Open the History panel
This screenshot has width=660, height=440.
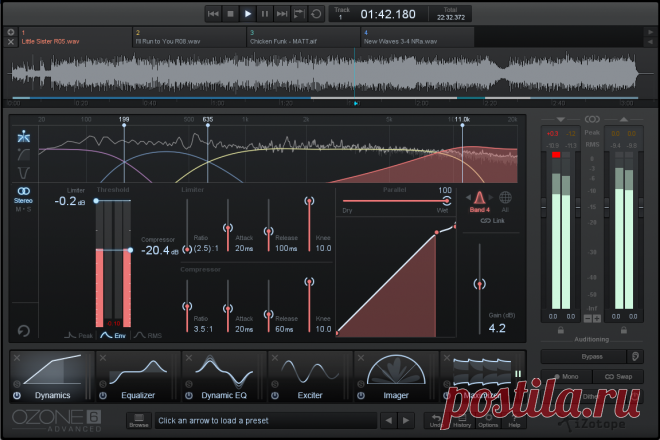click(462, 421)
